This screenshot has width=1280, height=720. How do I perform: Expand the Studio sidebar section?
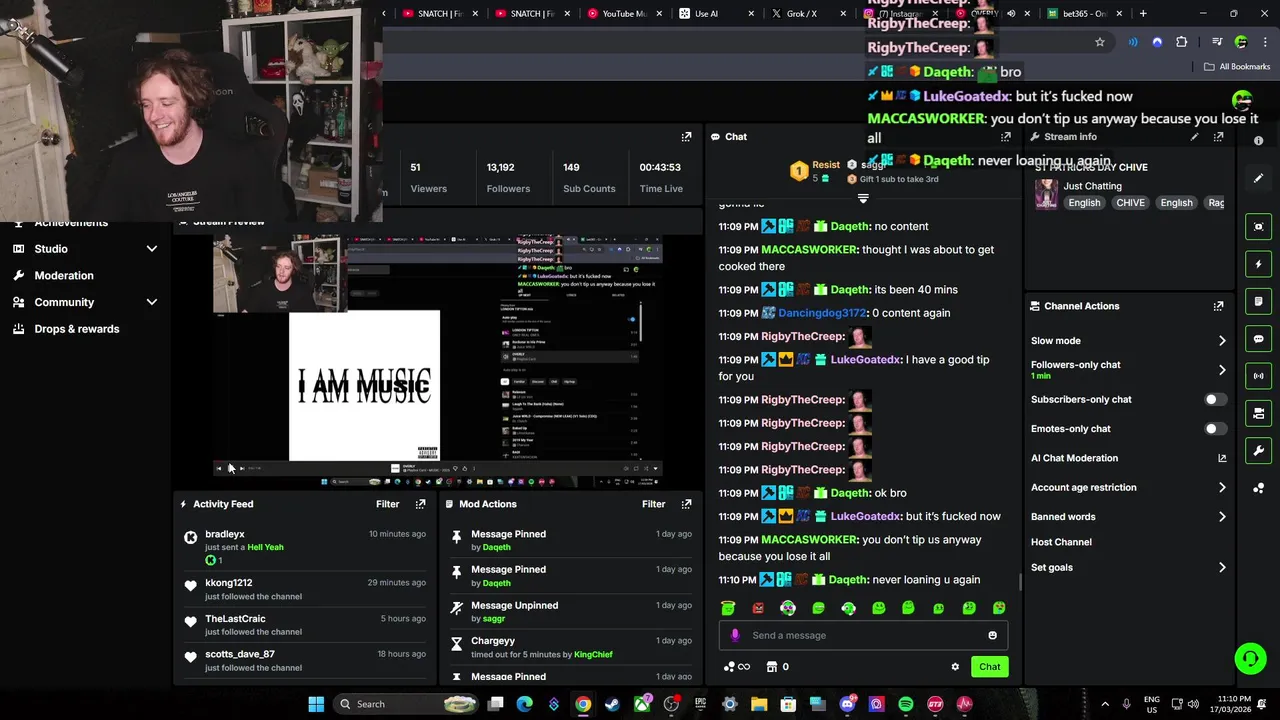pyautogui.click(x=152, y=249)
